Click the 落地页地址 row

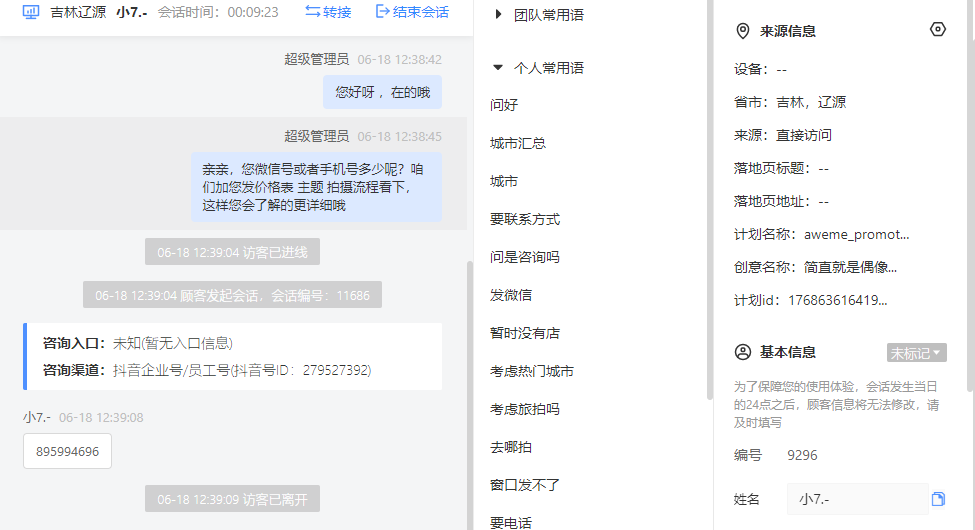(x=781, y=202)
